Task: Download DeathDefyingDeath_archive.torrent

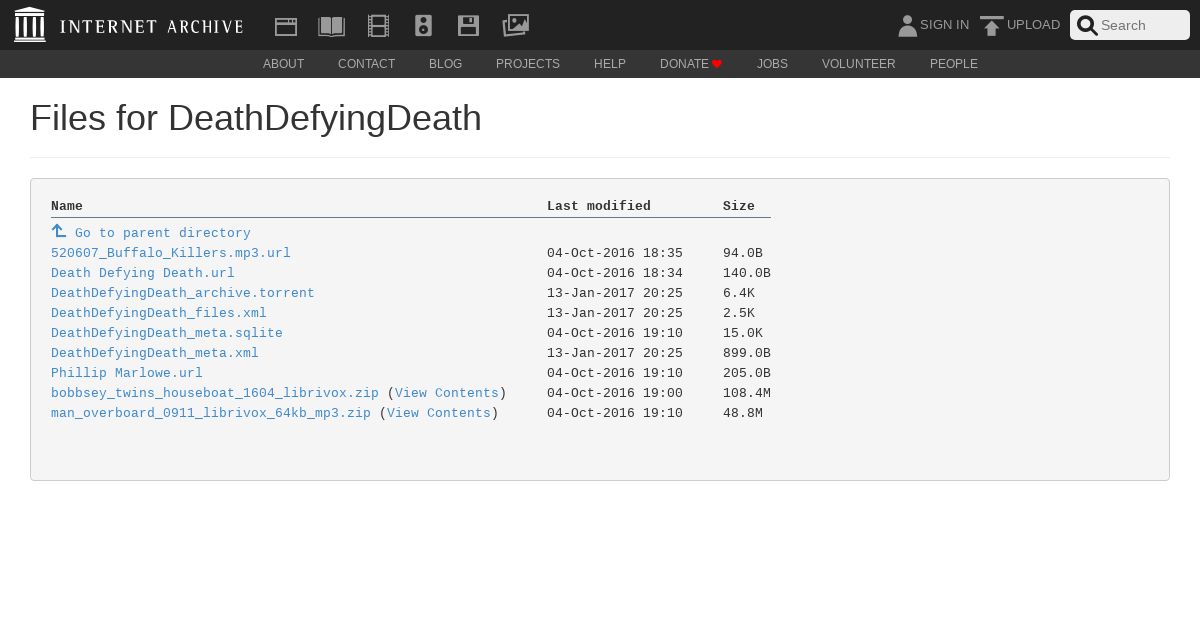Action: (x=183, y=293)
